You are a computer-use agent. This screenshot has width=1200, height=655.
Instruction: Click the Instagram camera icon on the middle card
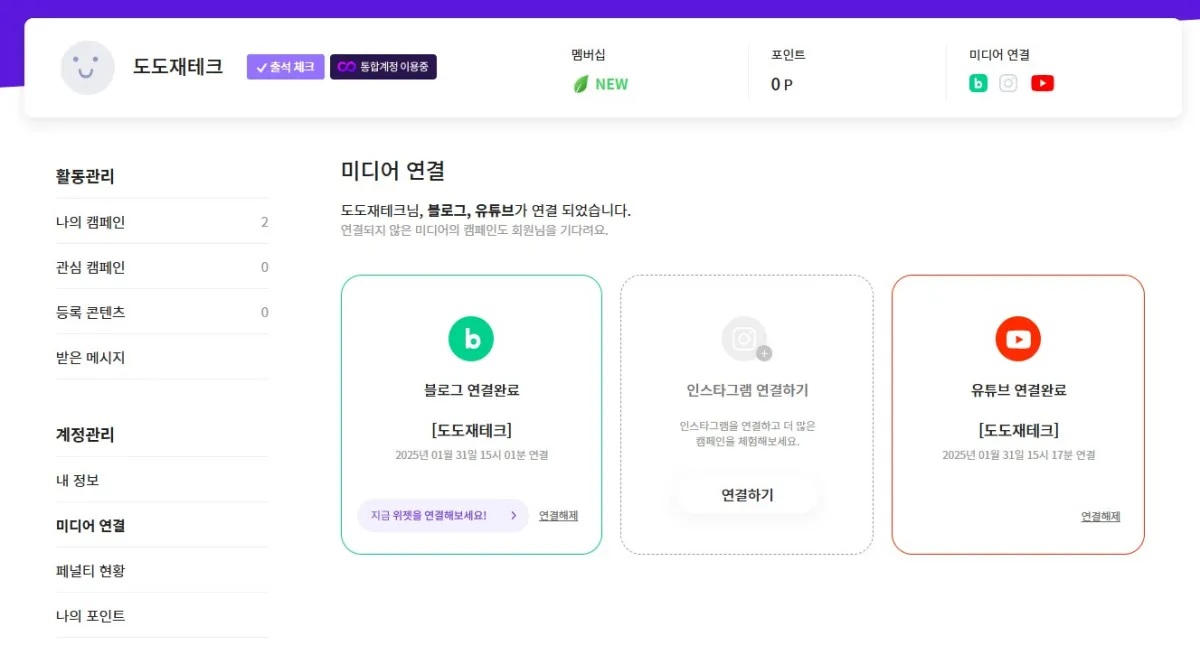[x=745, y=339]
